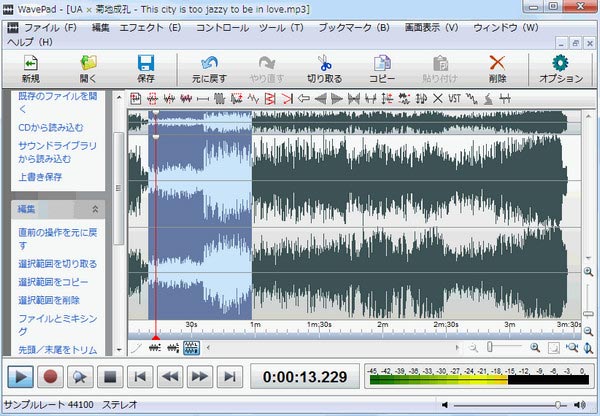Open a file with the 開く button

click(x=88, y=69)
